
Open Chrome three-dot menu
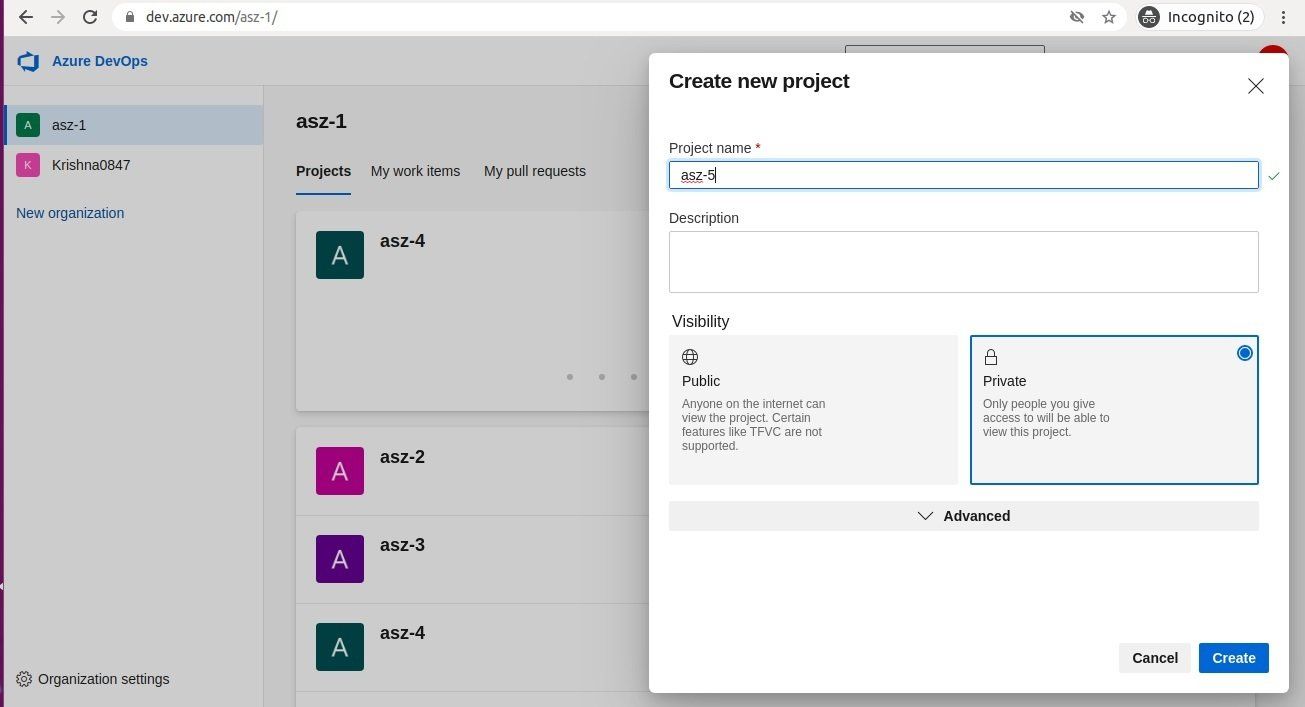(x=1283, y=17)
